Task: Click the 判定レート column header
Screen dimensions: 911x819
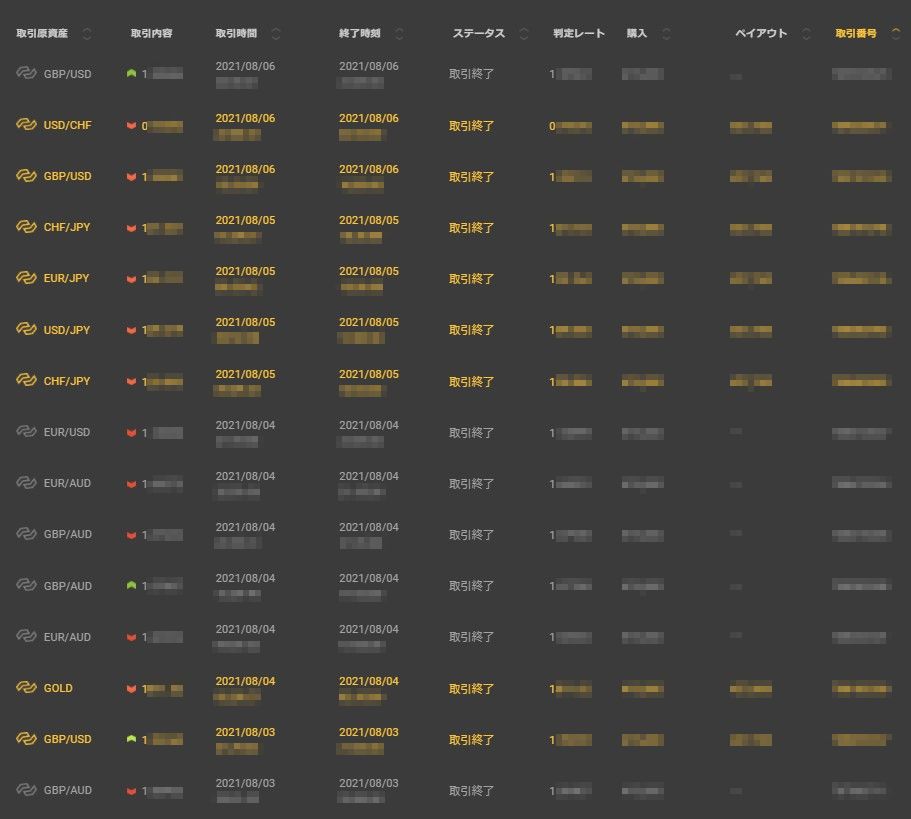Action: 579,34
